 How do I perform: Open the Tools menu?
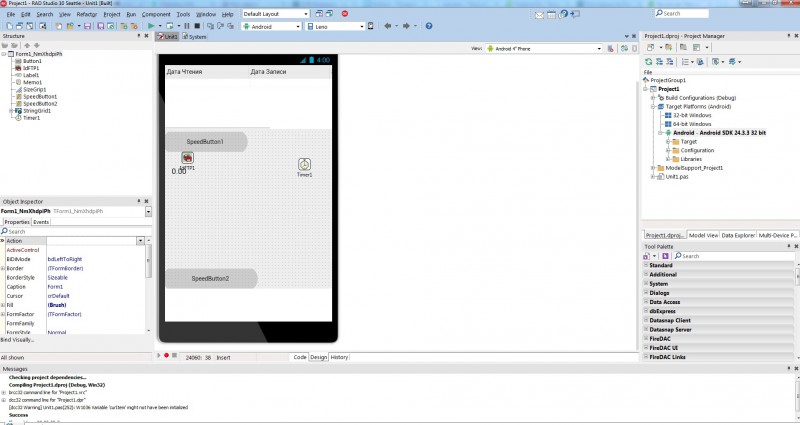183,14
